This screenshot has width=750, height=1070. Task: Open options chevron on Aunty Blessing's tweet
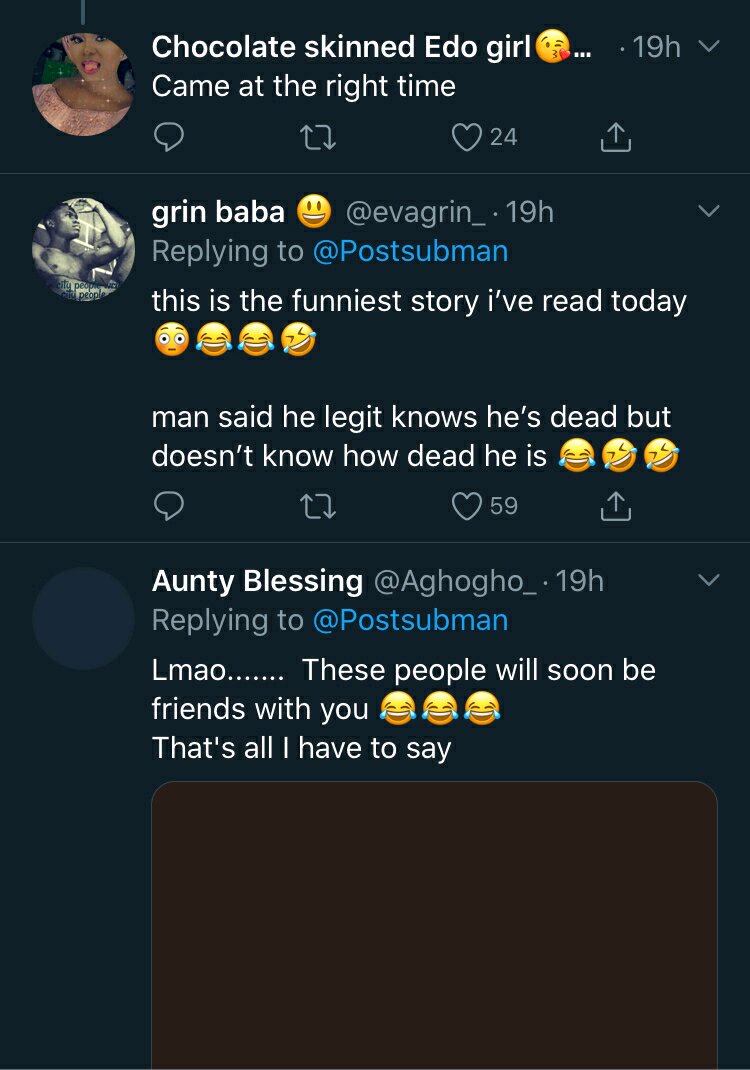click(x=707, y=580)
